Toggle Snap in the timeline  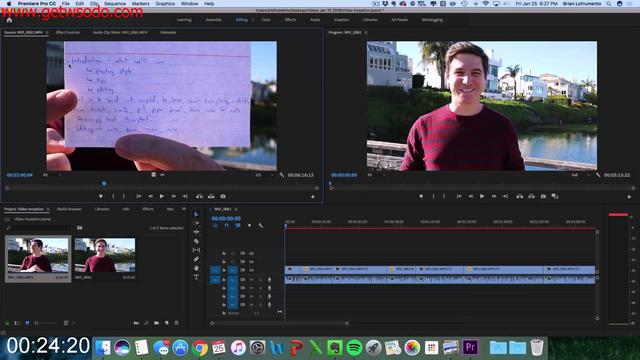(x=227, y=225)
